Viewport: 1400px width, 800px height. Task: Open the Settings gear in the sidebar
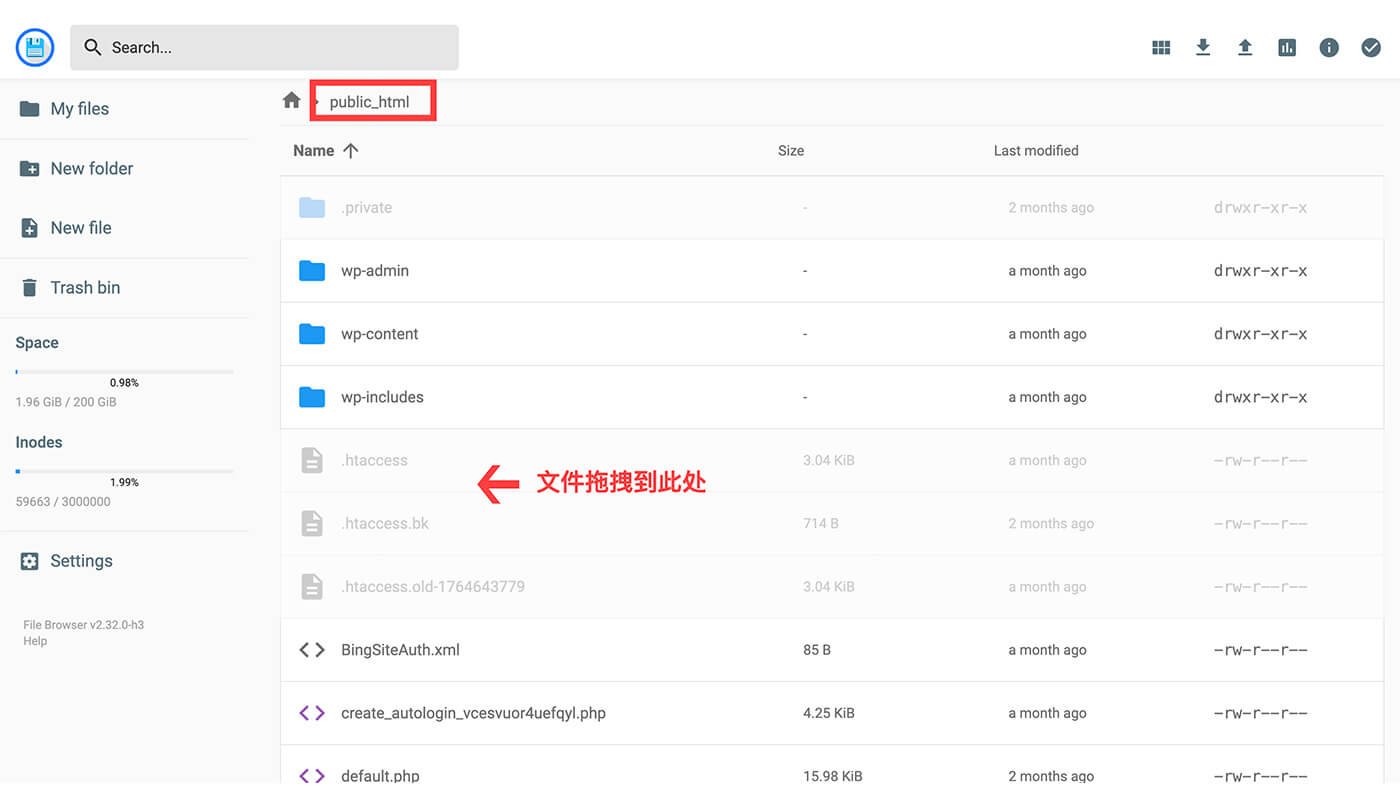click(81, 560)
